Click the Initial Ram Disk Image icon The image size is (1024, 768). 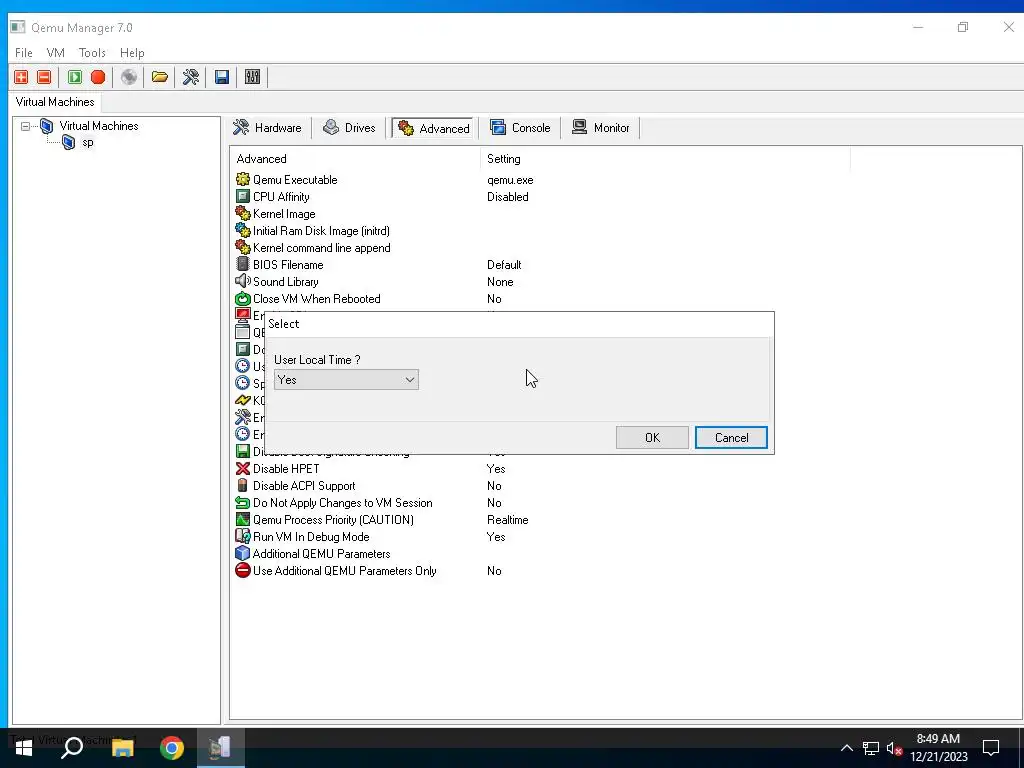[x=243, y=231]
